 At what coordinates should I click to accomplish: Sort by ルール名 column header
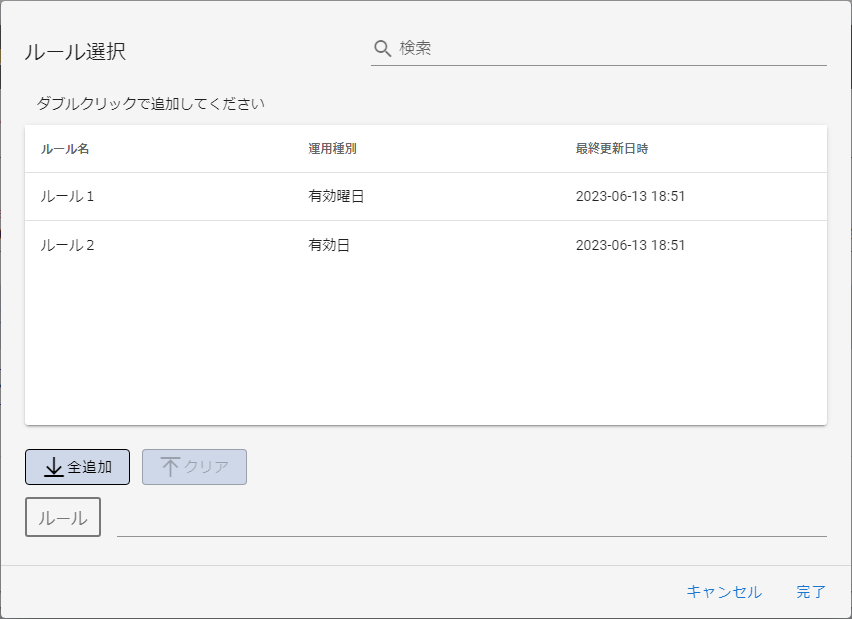tap(65, 149)
